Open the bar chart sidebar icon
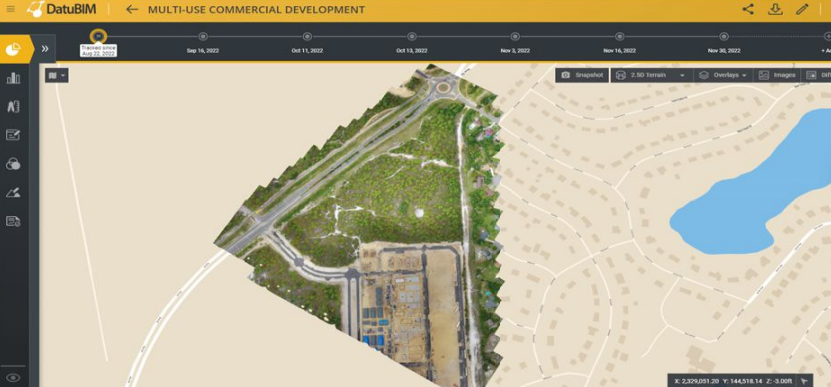Screen dimensions: 831x387 (x=13, y=78)
